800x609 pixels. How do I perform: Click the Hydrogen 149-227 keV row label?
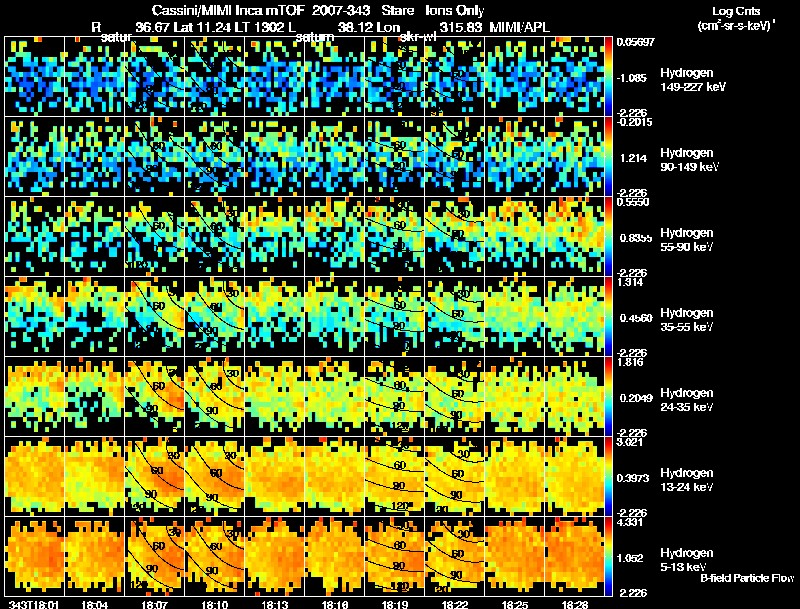click(693, 80)
